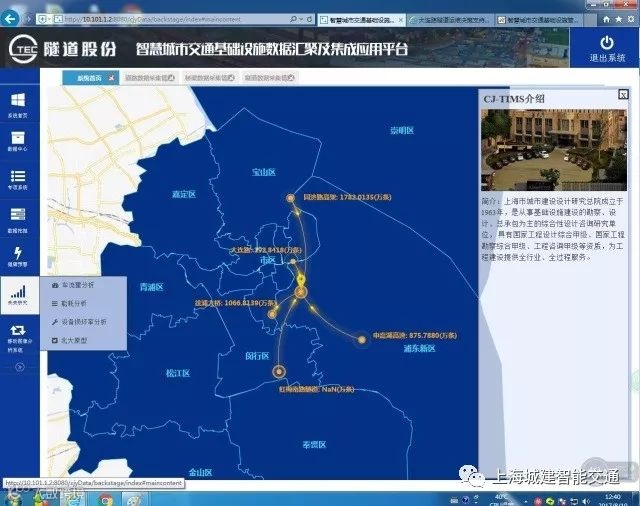Open 专项系统 via the list icon
Viewport: 640px width, 506px height.
(18, 180)
